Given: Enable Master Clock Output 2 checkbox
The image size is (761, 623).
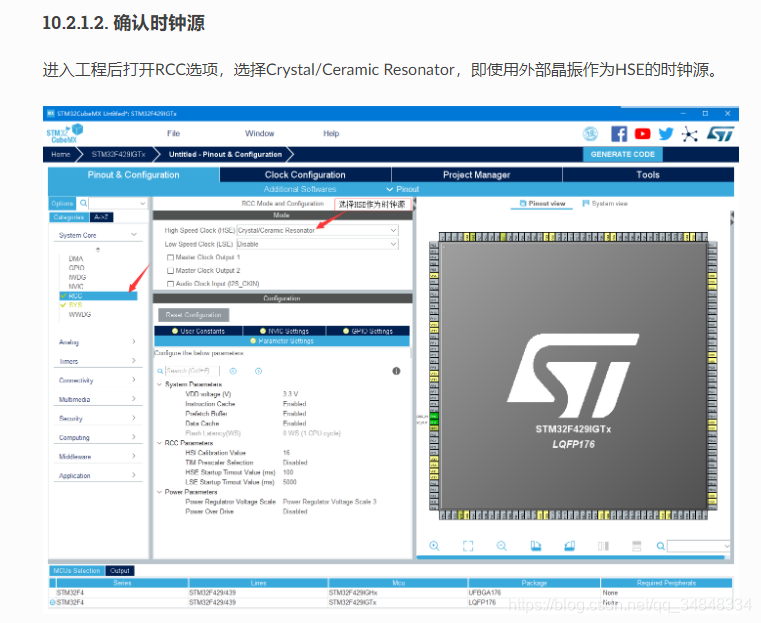Looking at the screenshot, I should tap(170, 270).
